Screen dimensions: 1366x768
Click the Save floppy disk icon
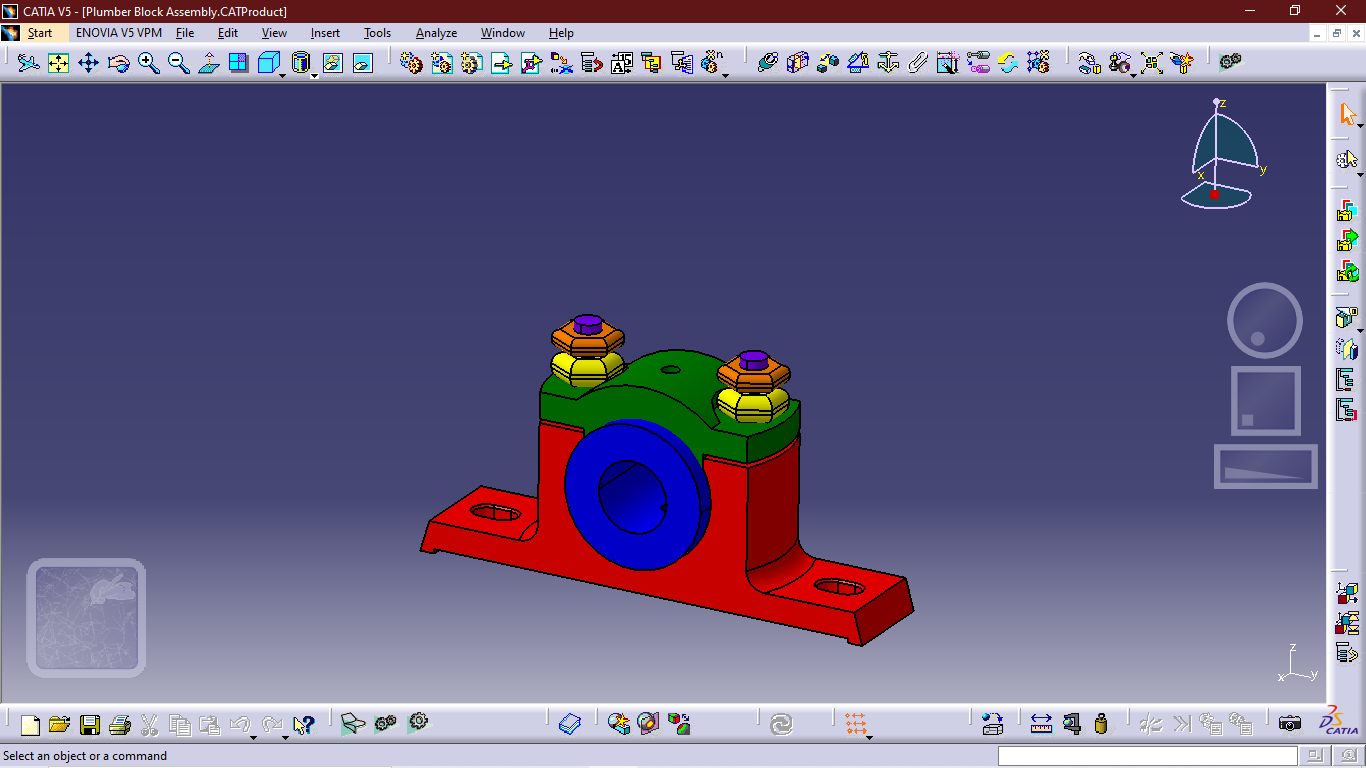[90, 724]
